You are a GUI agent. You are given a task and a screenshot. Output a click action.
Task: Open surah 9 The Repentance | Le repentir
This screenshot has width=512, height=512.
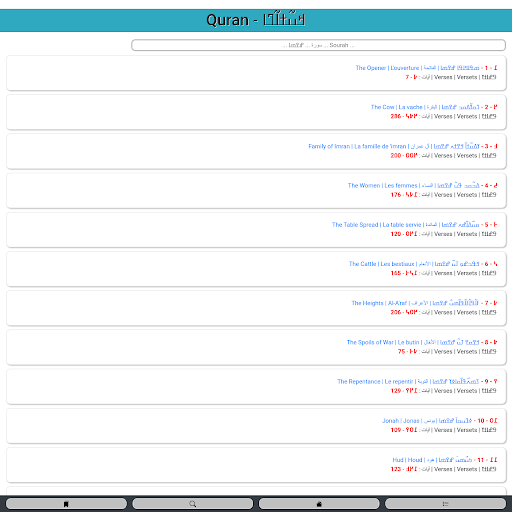tap(417, 381)
